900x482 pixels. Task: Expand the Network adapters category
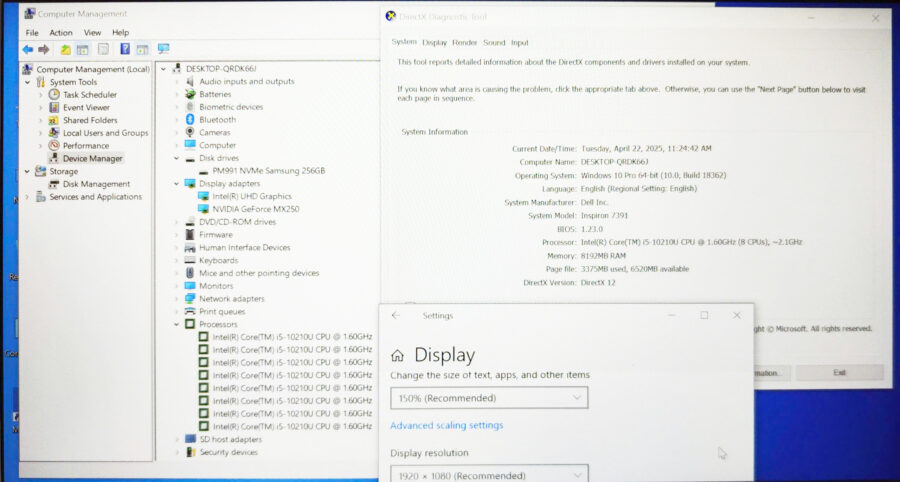(x=177, y=298)
